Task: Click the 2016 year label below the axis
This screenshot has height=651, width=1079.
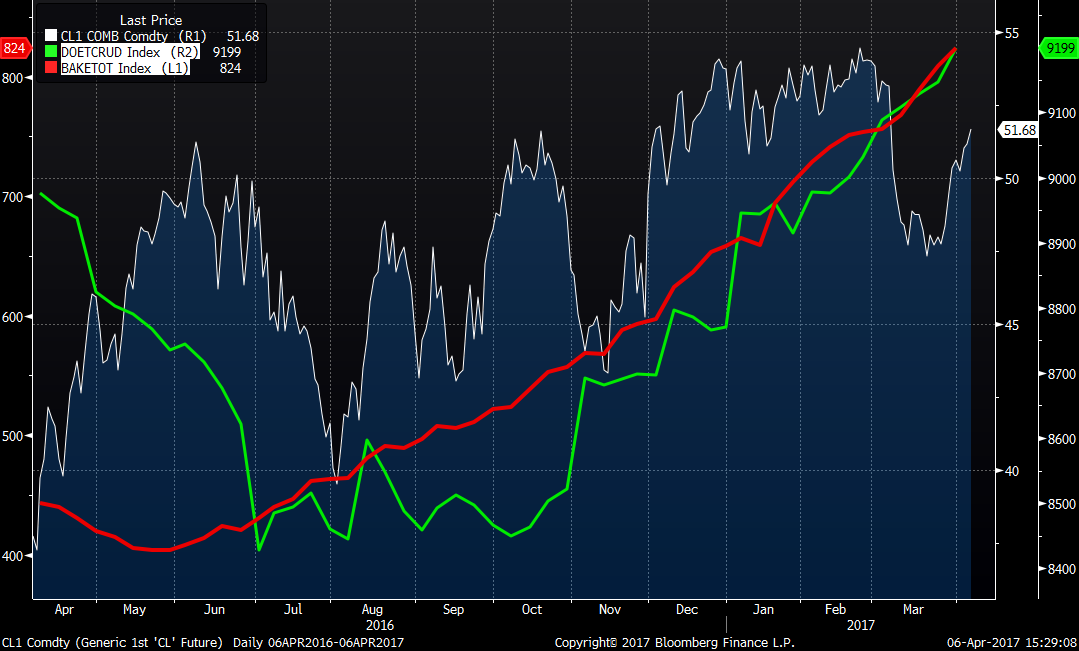Action: (x=372, y=624)
